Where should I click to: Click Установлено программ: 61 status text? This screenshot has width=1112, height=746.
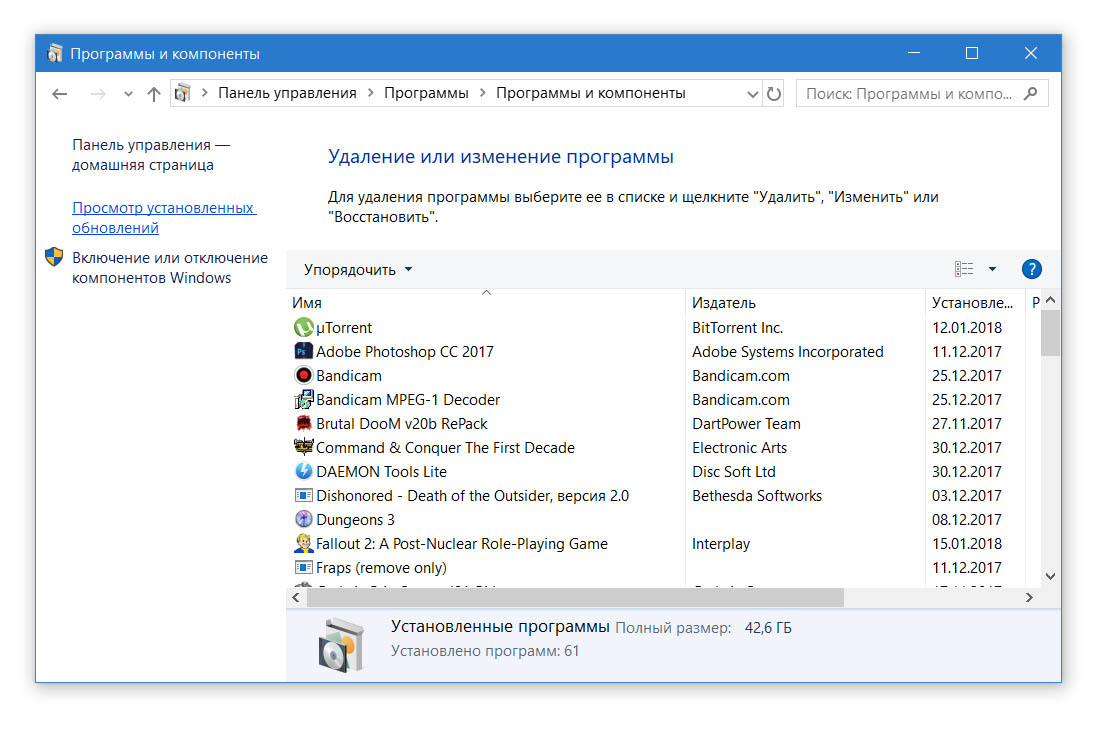click(485, 651)
